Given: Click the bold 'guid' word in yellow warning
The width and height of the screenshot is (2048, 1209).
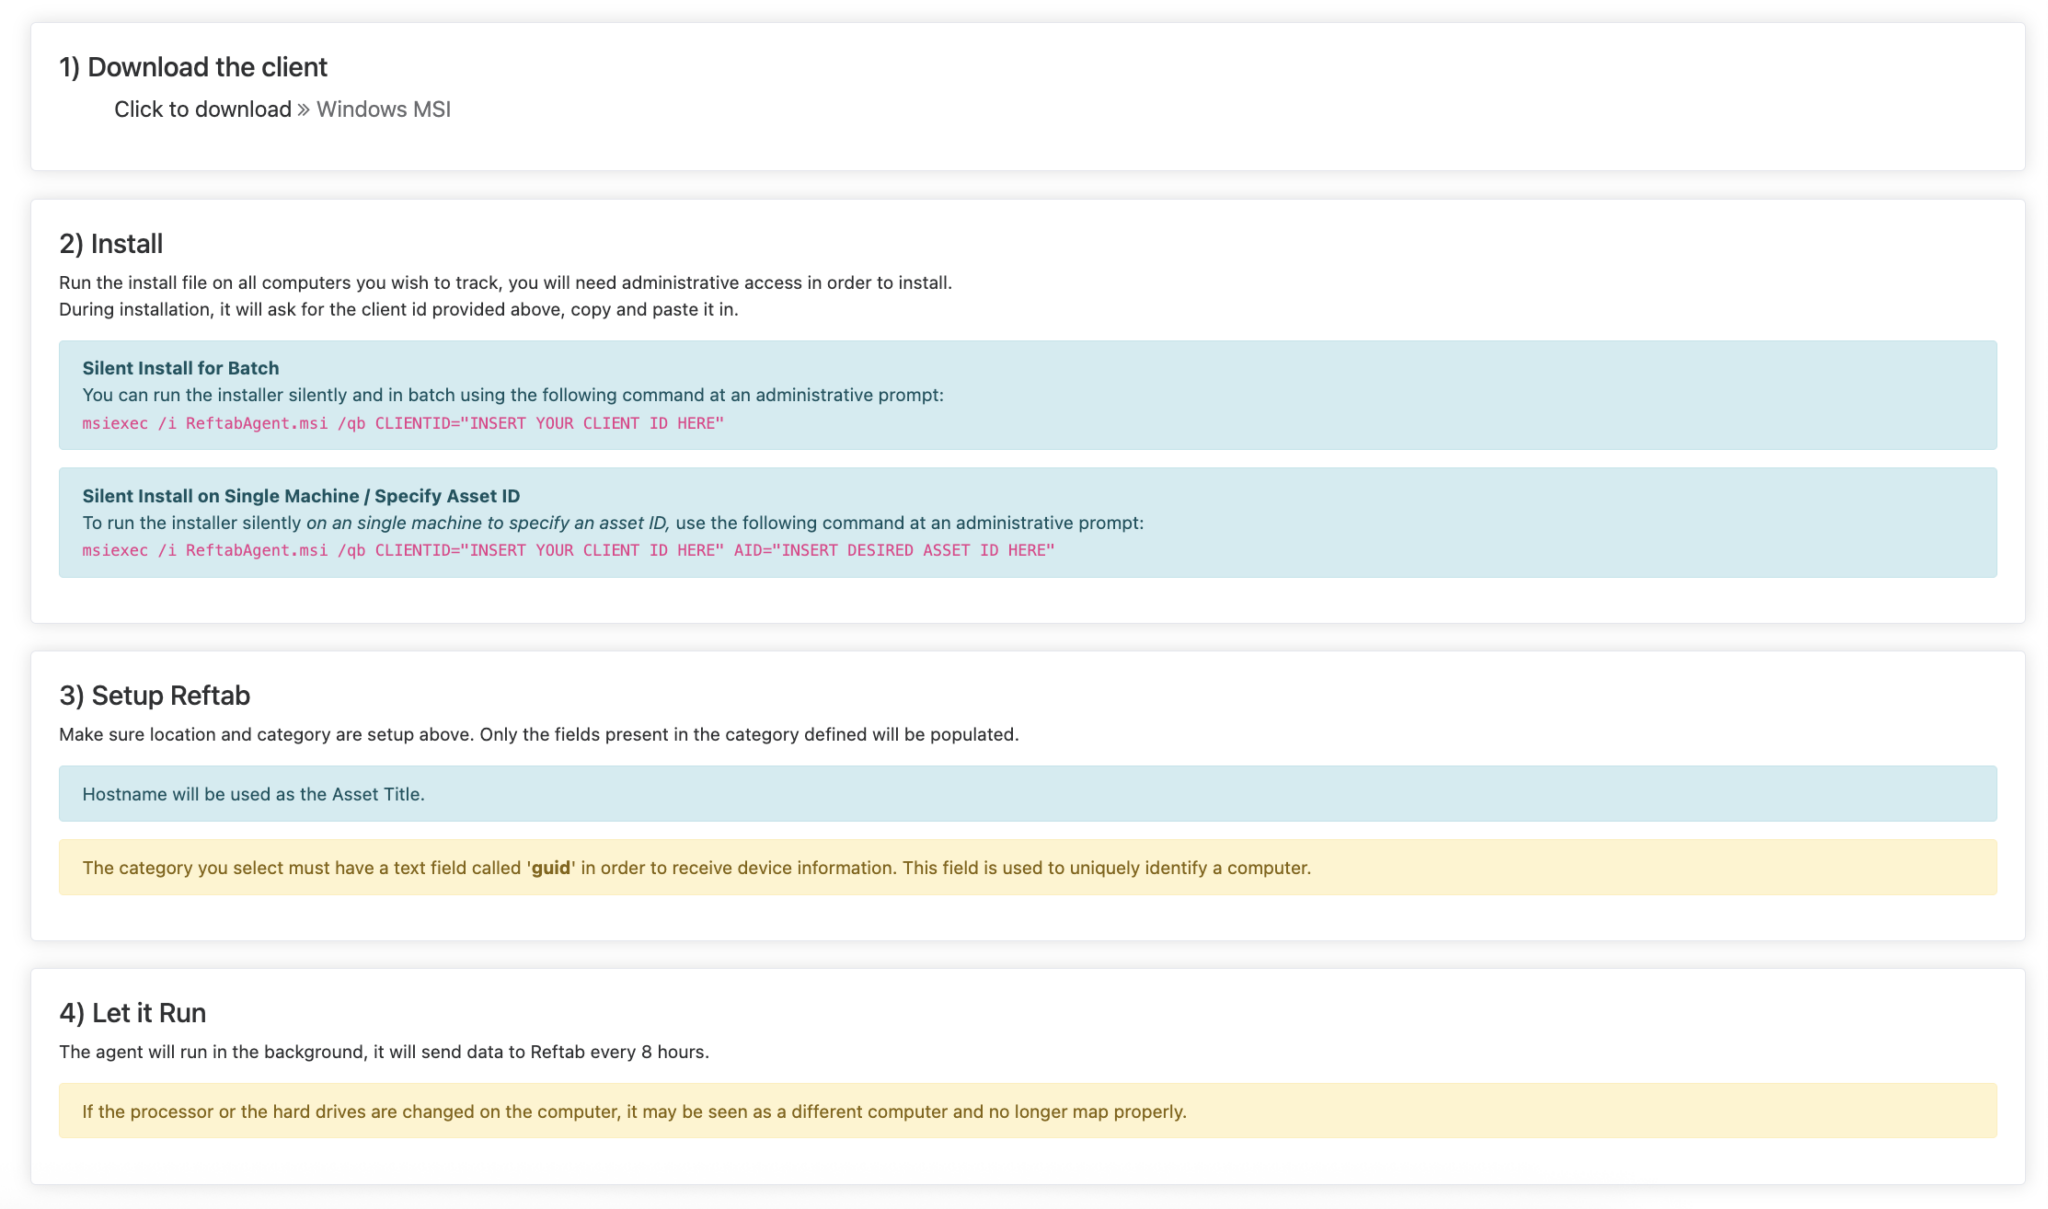Looking at the screenshot, I should [551, 868].
